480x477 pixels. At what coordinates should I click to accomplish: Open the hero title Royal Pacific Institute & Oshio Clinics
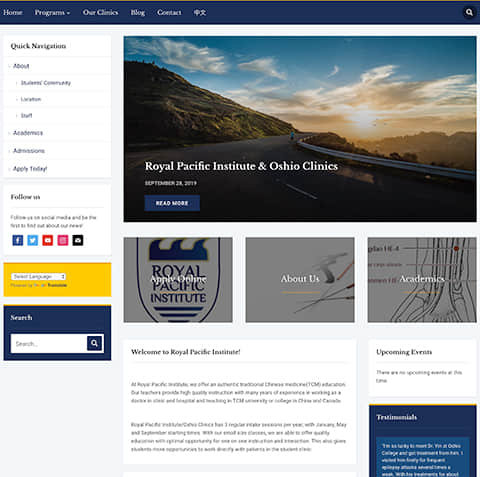coord(241,166)
